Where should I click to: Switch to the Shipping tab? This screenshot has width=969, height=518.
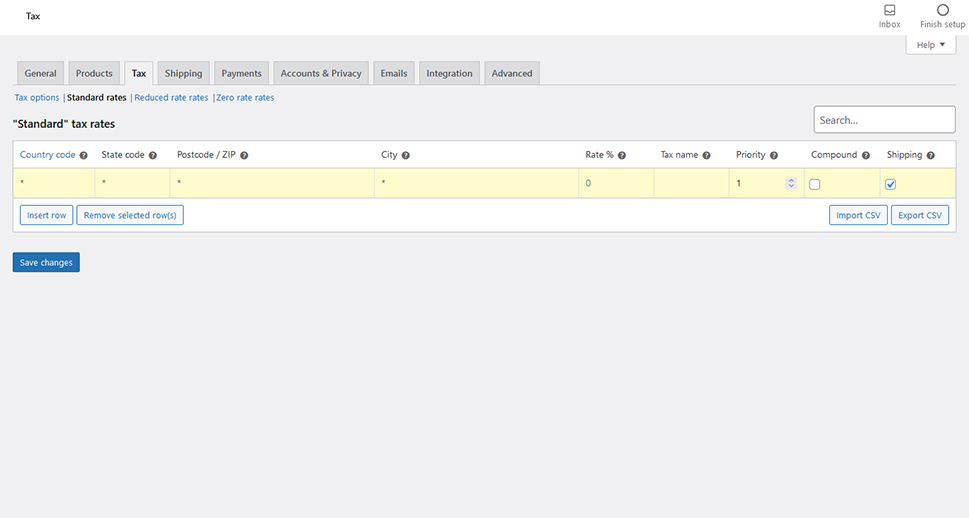183,73
